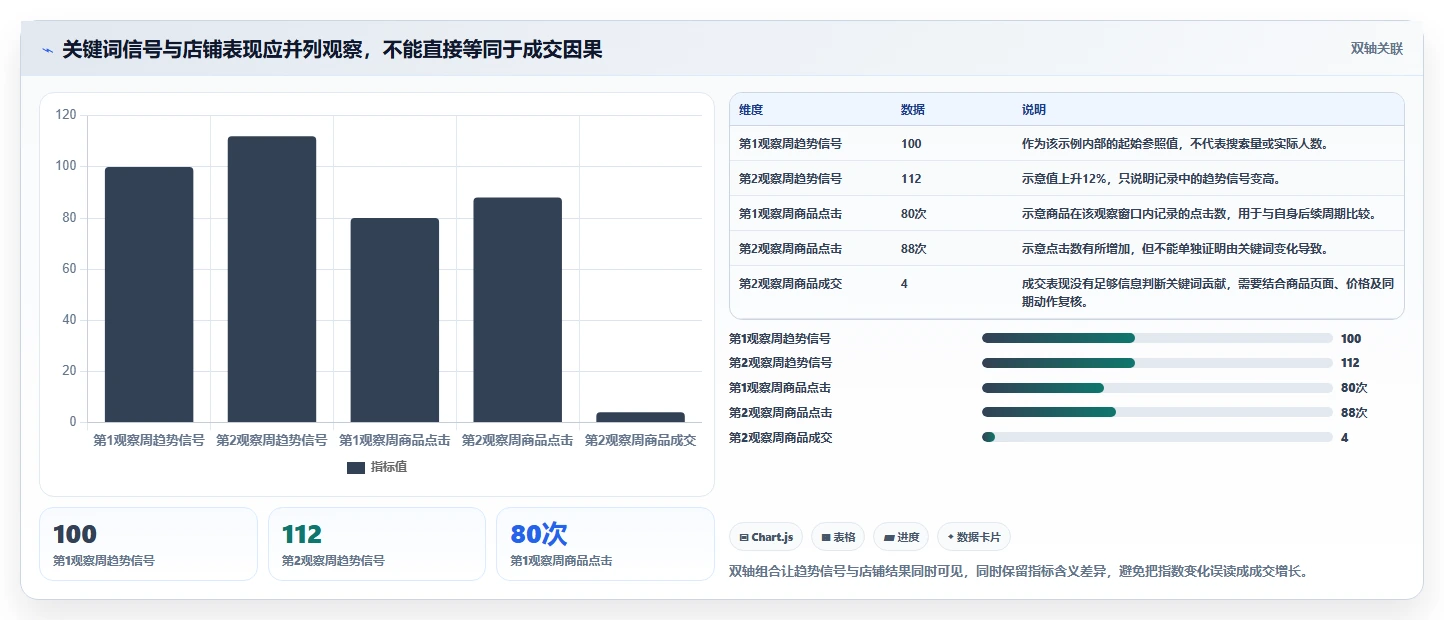Select table cell 第2观察周商品点击

[790, 249]
